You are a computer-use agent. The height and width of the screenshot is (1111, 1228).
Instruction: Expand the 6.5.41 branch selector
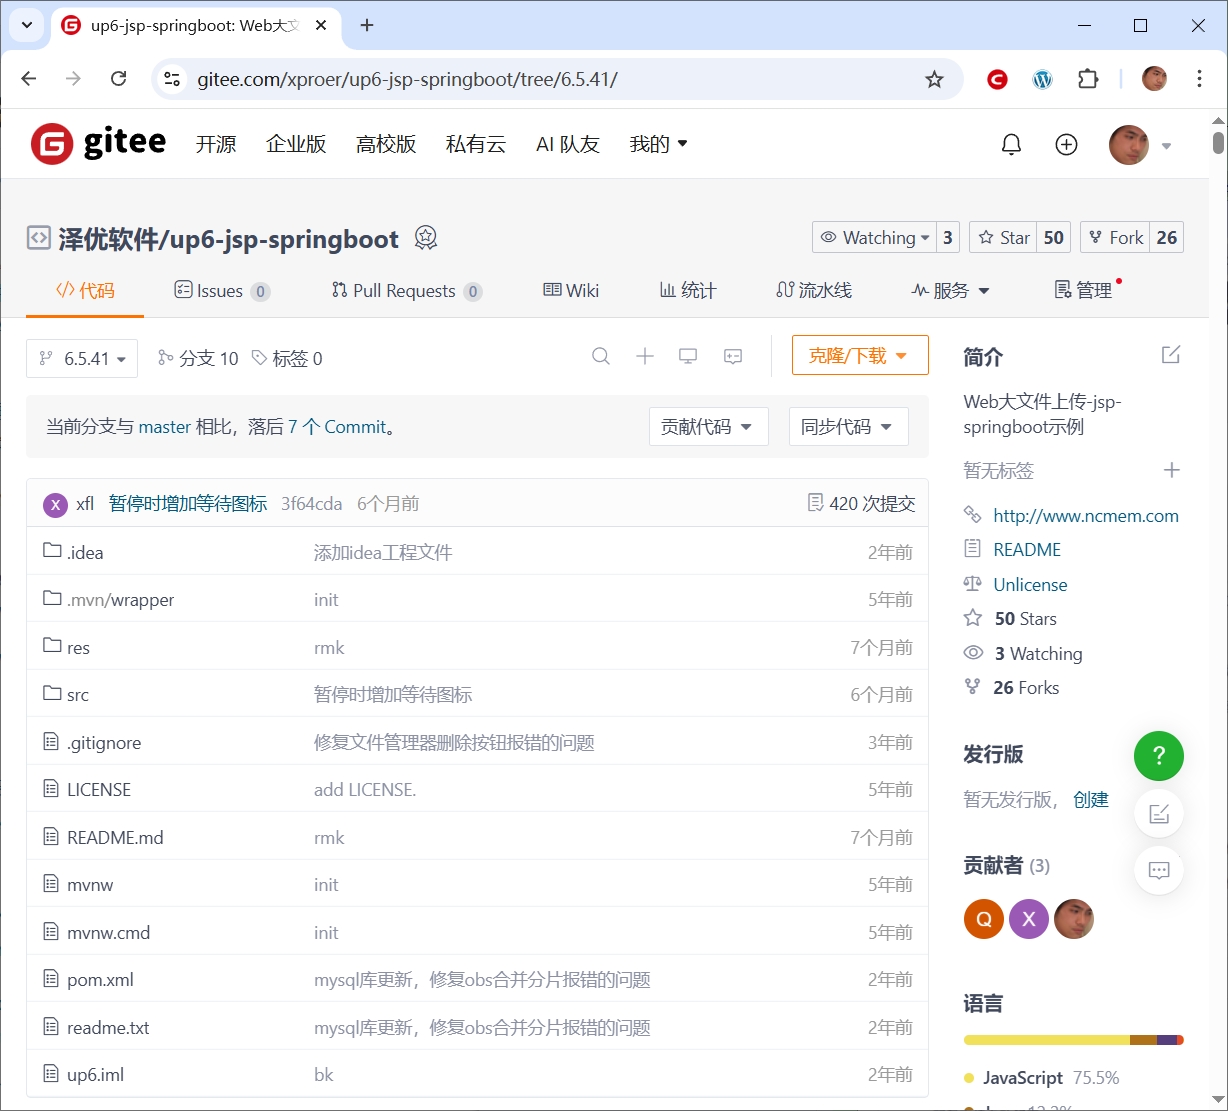point(82,358)
